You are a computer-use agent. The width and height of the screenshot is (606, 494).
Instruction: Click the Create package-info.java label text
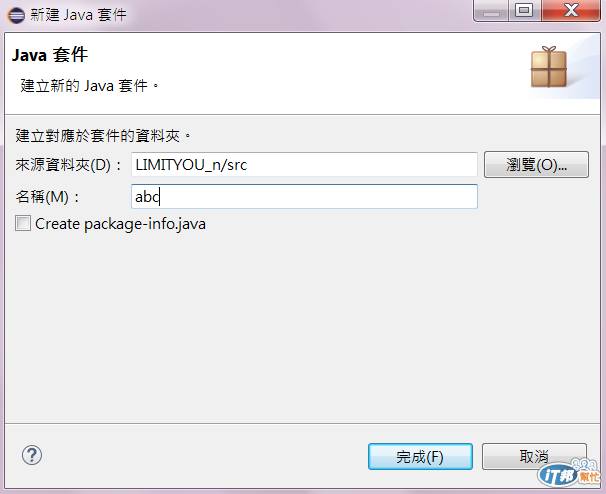point(120,224)
